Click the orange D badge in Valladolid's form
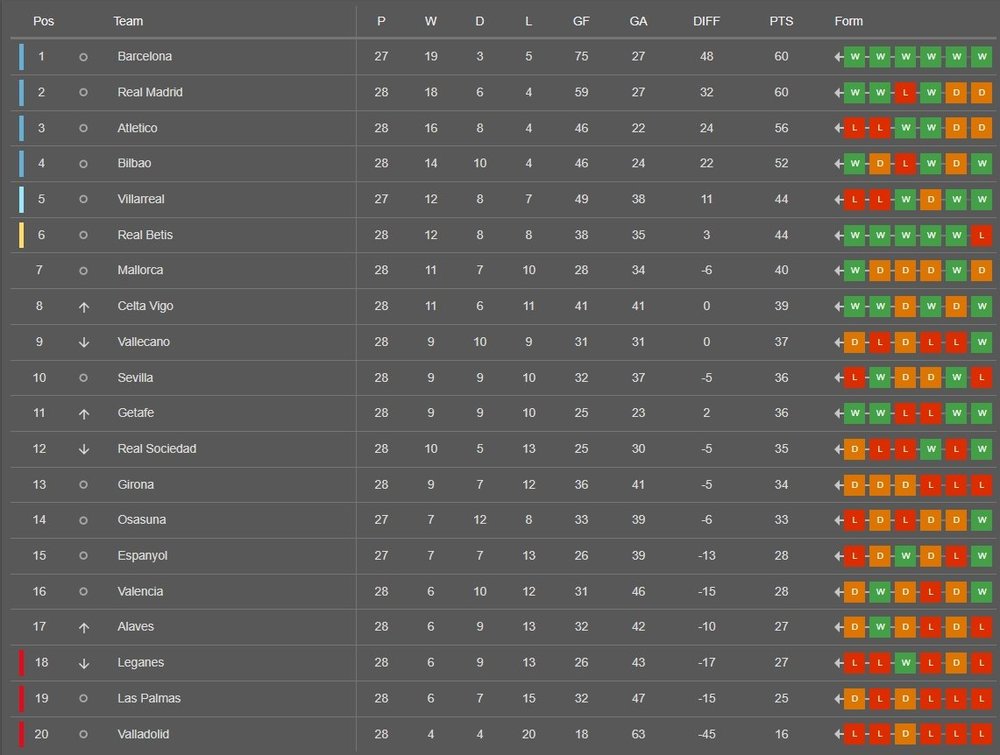Screen dimensions: 1000x755 point(905,734)
